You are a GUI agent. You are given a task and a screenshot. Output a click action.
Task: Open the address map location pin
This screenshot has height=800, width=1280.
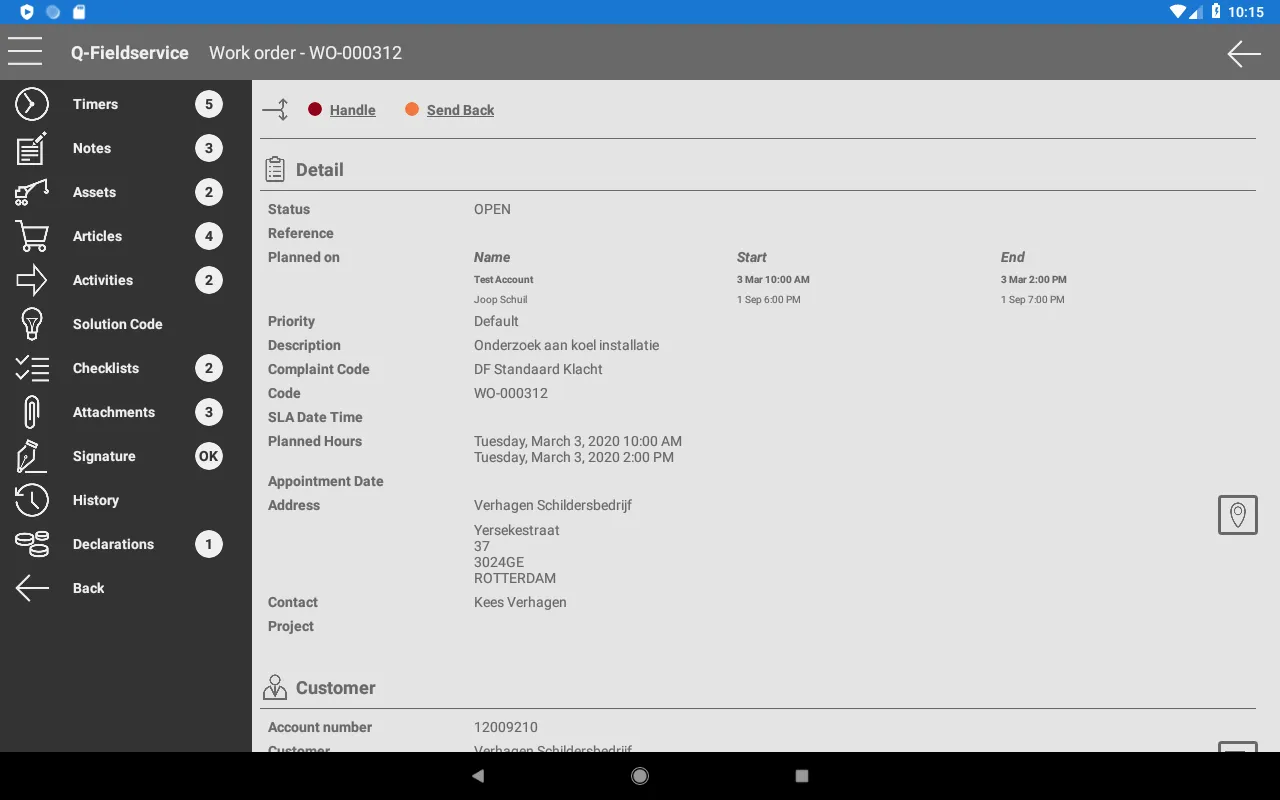click(1237, 515)
